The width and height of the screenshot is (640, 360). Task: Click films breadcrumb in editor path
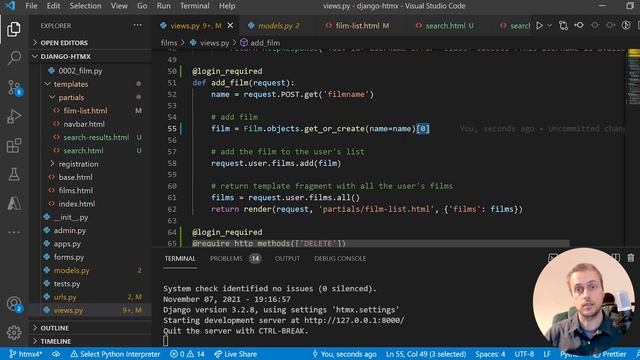coord(169,42)
